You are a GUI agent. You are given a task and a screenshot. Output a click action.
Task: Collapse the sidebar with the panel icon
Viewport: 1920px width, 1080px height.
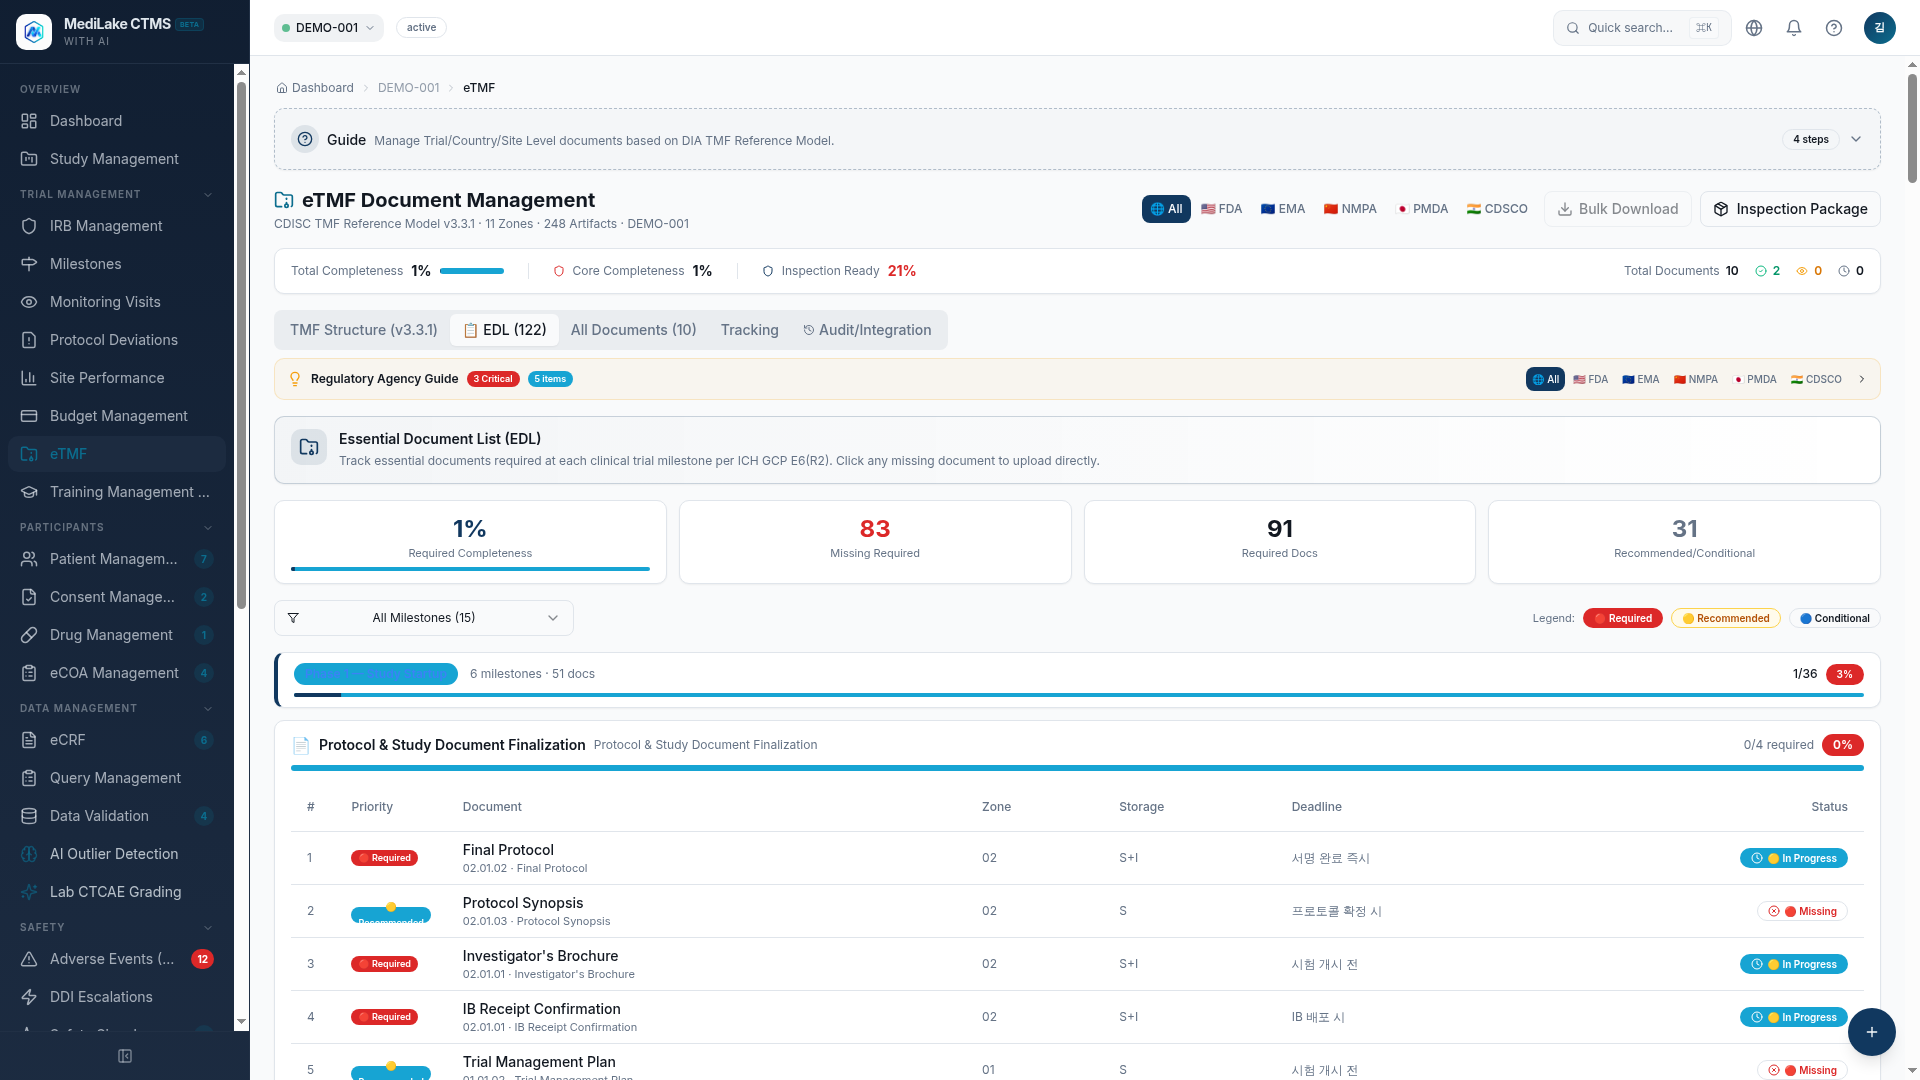click(125, 1056)
